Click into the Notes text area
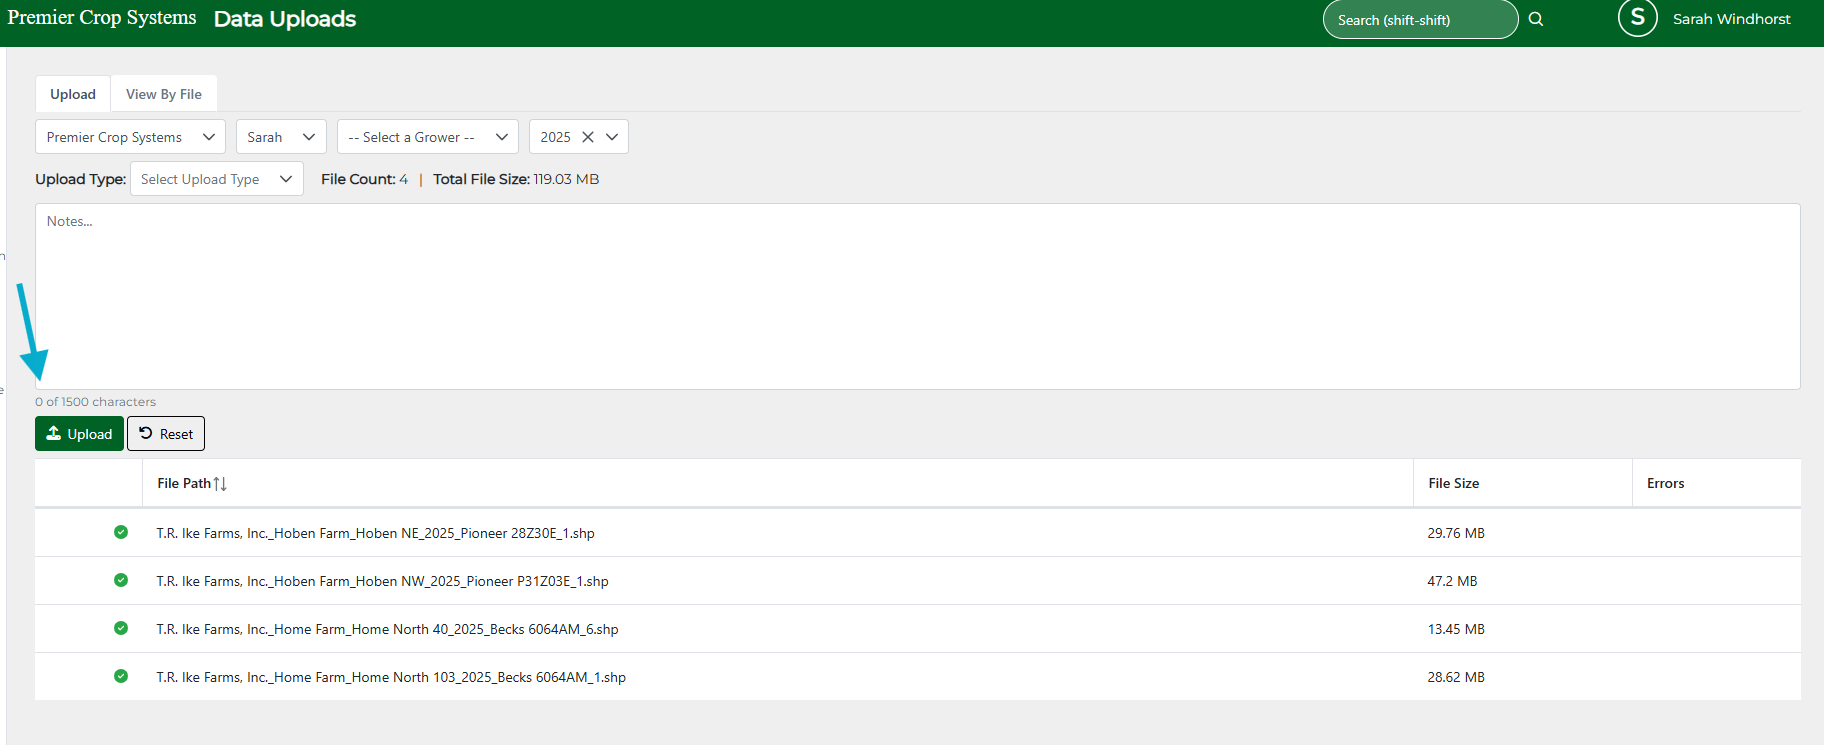Image resolution: width=1824 pixels, height=745 pixels. point(917,297)
